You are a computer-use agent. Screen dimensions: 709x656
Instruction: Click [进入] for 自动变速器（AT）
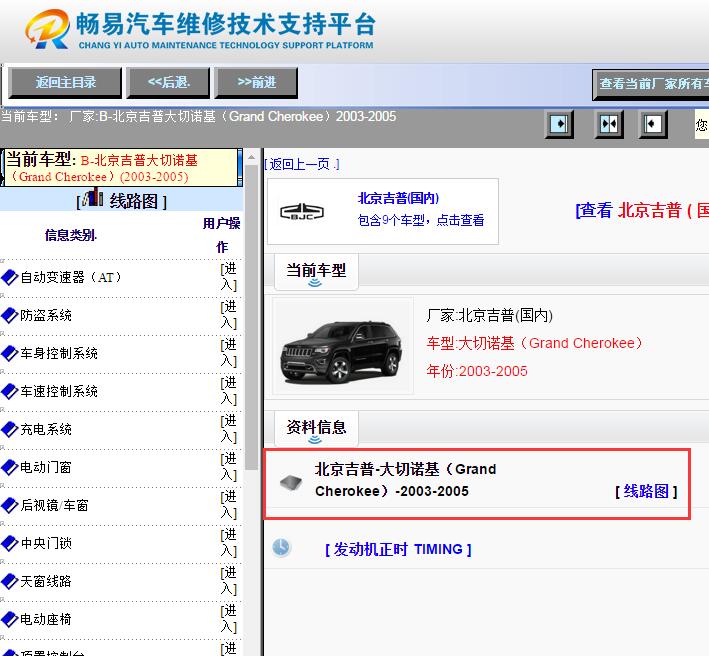pos(228,277)
